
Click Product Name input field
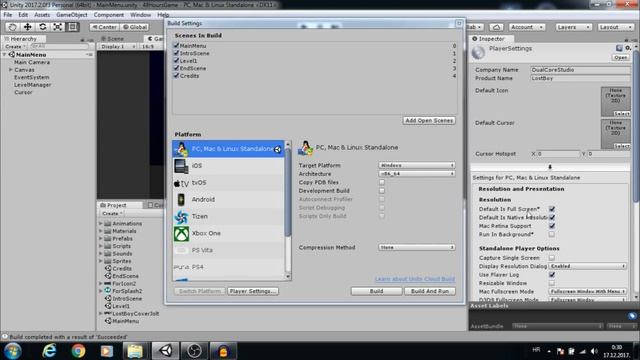point(580,78)
